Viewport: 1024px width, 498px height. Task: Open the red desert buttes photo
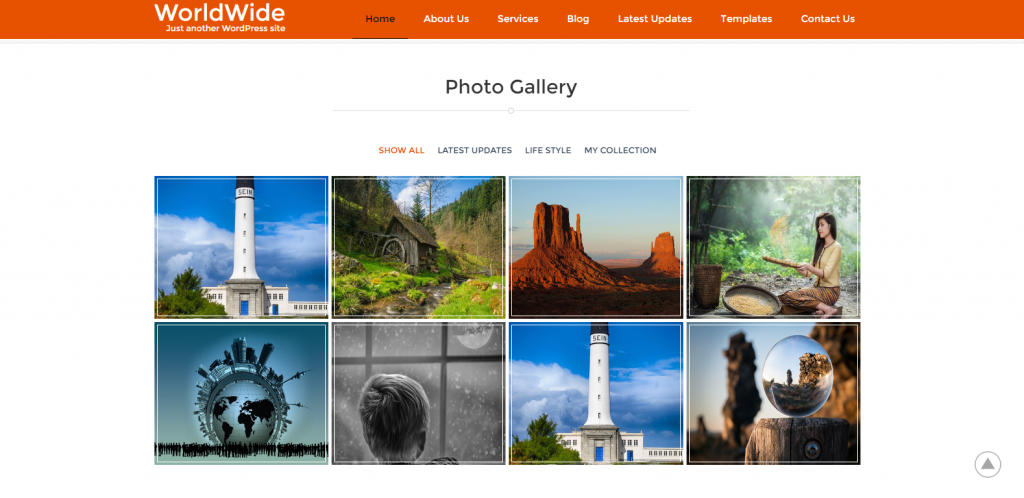pyautogui.click(x=596, y=247)
